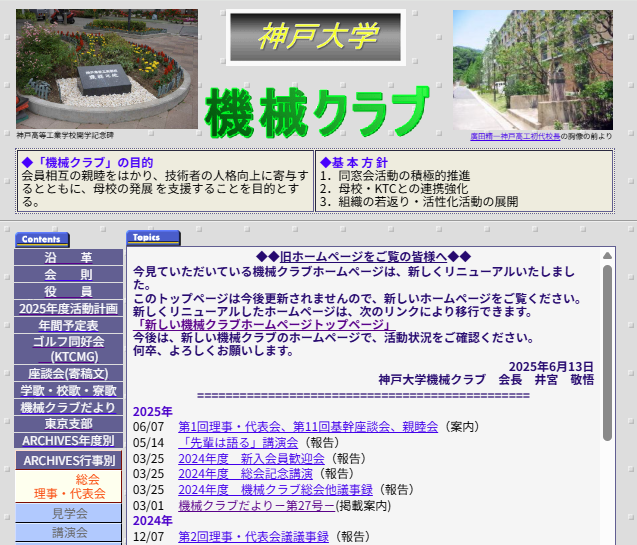Image resolution: width=637 pixels, height=545 pixels.
Task: Open 2024年度 新入会員歓迎会 link
Action: click(251, 458)
